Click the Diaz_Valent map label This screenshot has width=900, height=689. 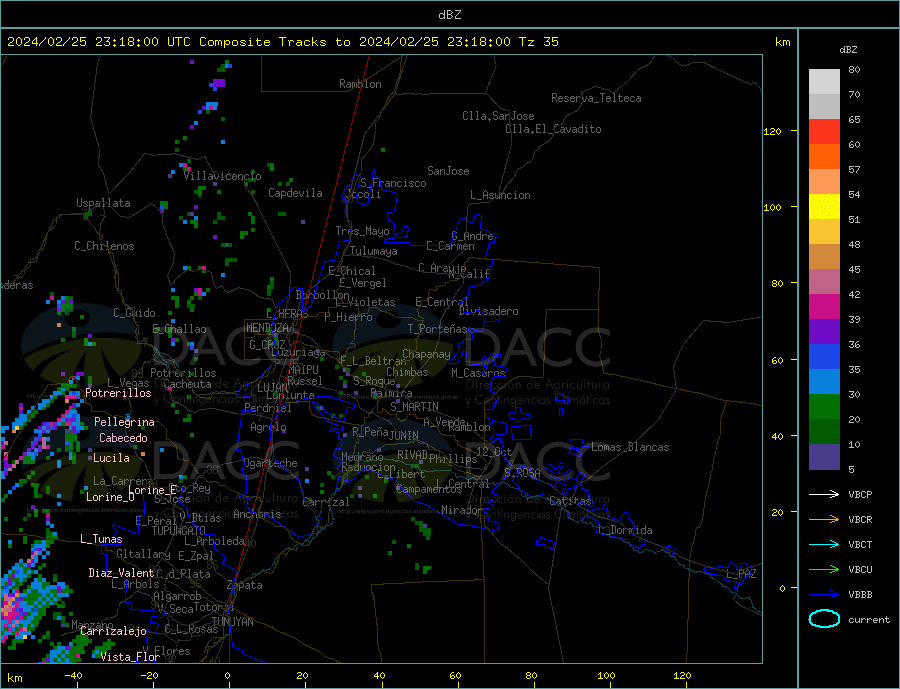tap(121, 573)
